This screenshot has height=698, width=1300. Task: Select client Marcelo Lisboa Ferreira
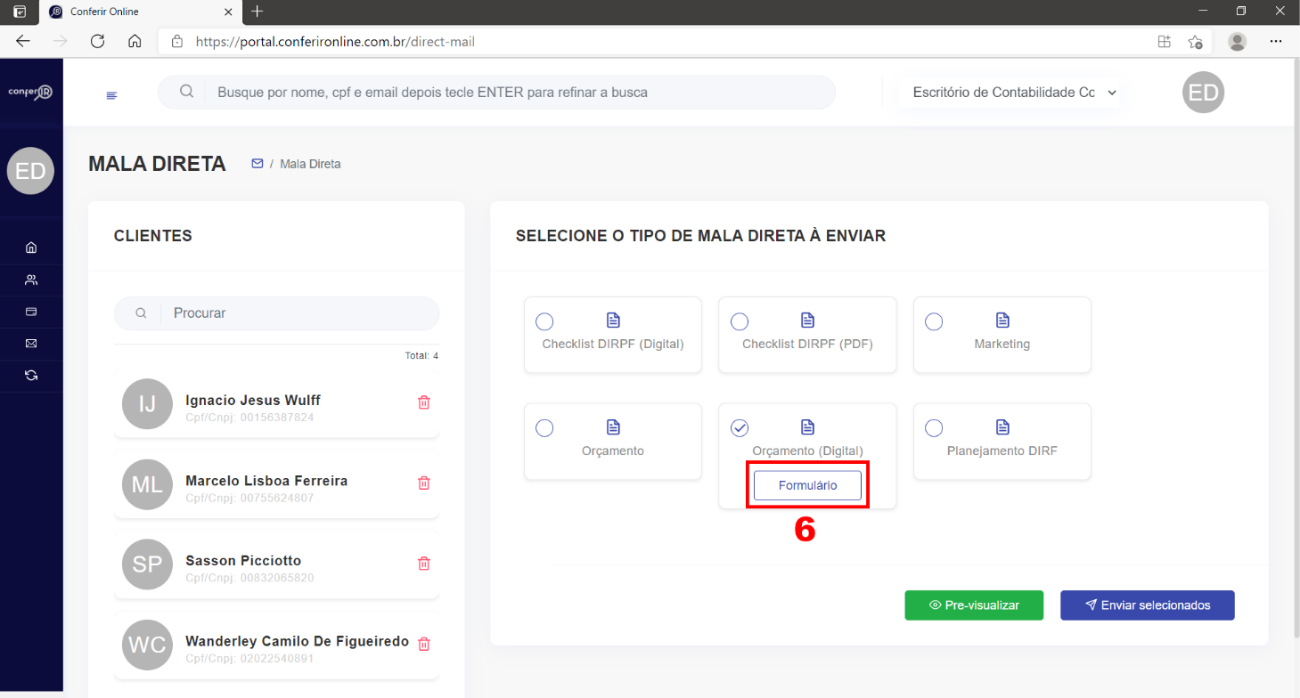click(277, 485)
